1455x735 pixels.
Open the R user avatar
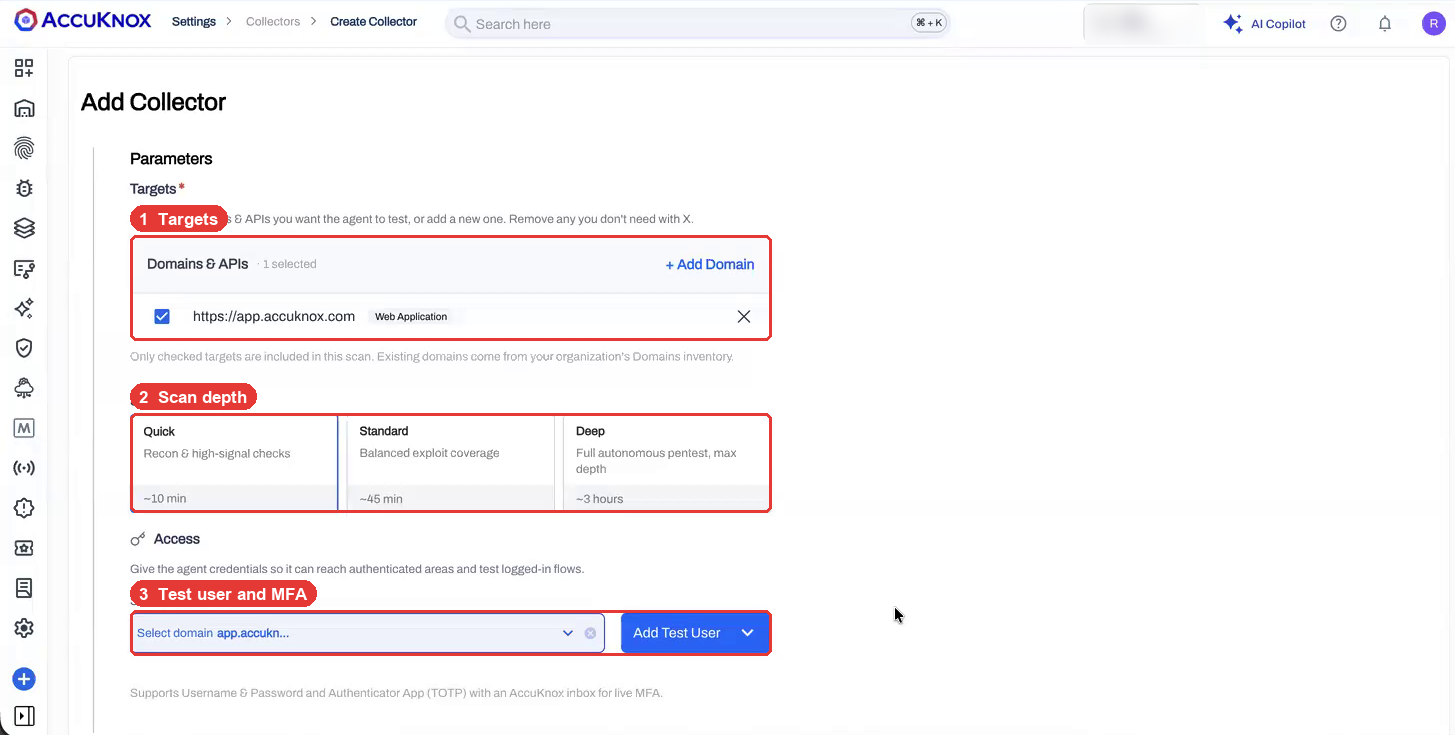point(1433,24)
